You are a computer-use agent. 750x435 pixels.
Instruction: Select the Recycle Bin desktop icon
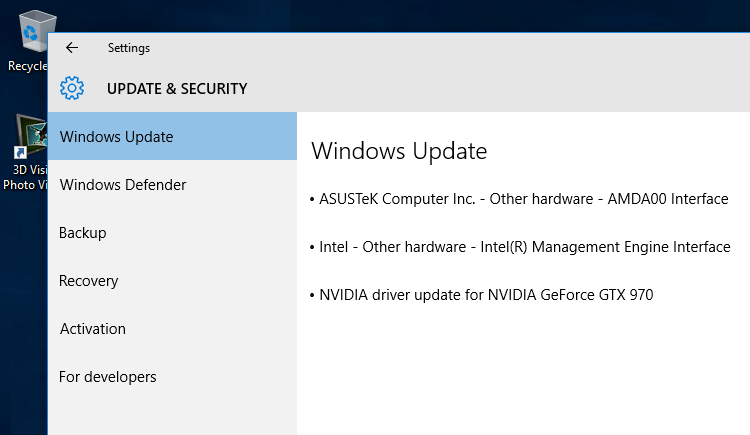[x=30, y=34]
